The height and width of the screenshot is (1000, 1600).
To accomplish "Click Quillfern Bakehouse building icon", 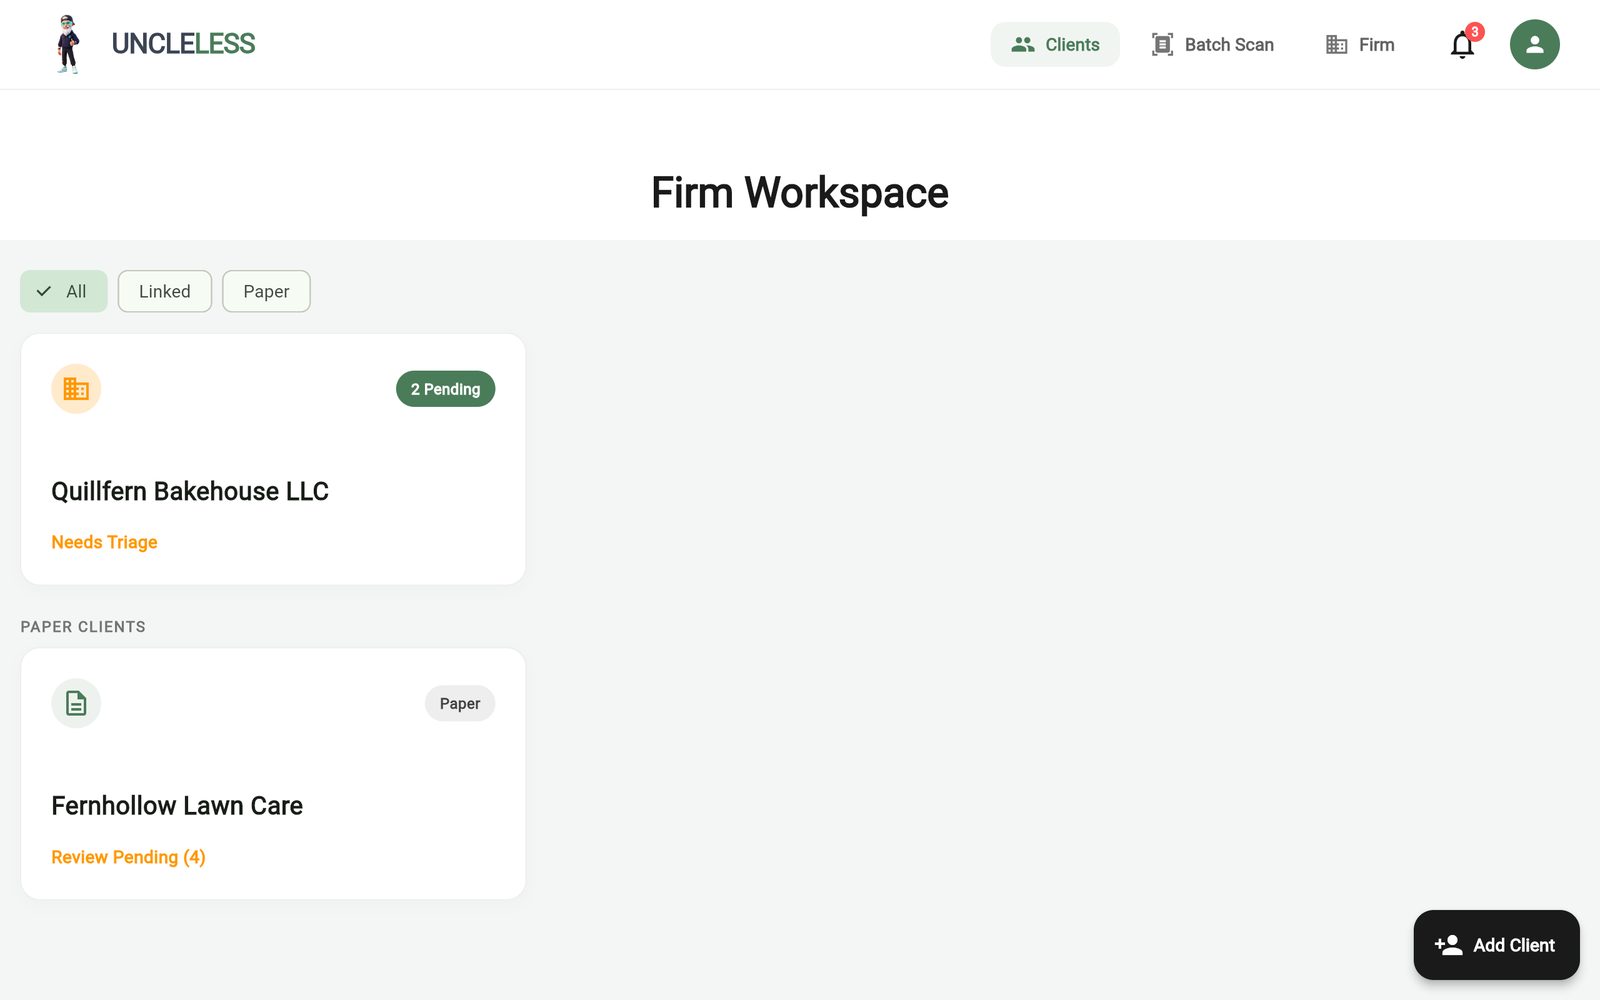I will pos(76,389).
